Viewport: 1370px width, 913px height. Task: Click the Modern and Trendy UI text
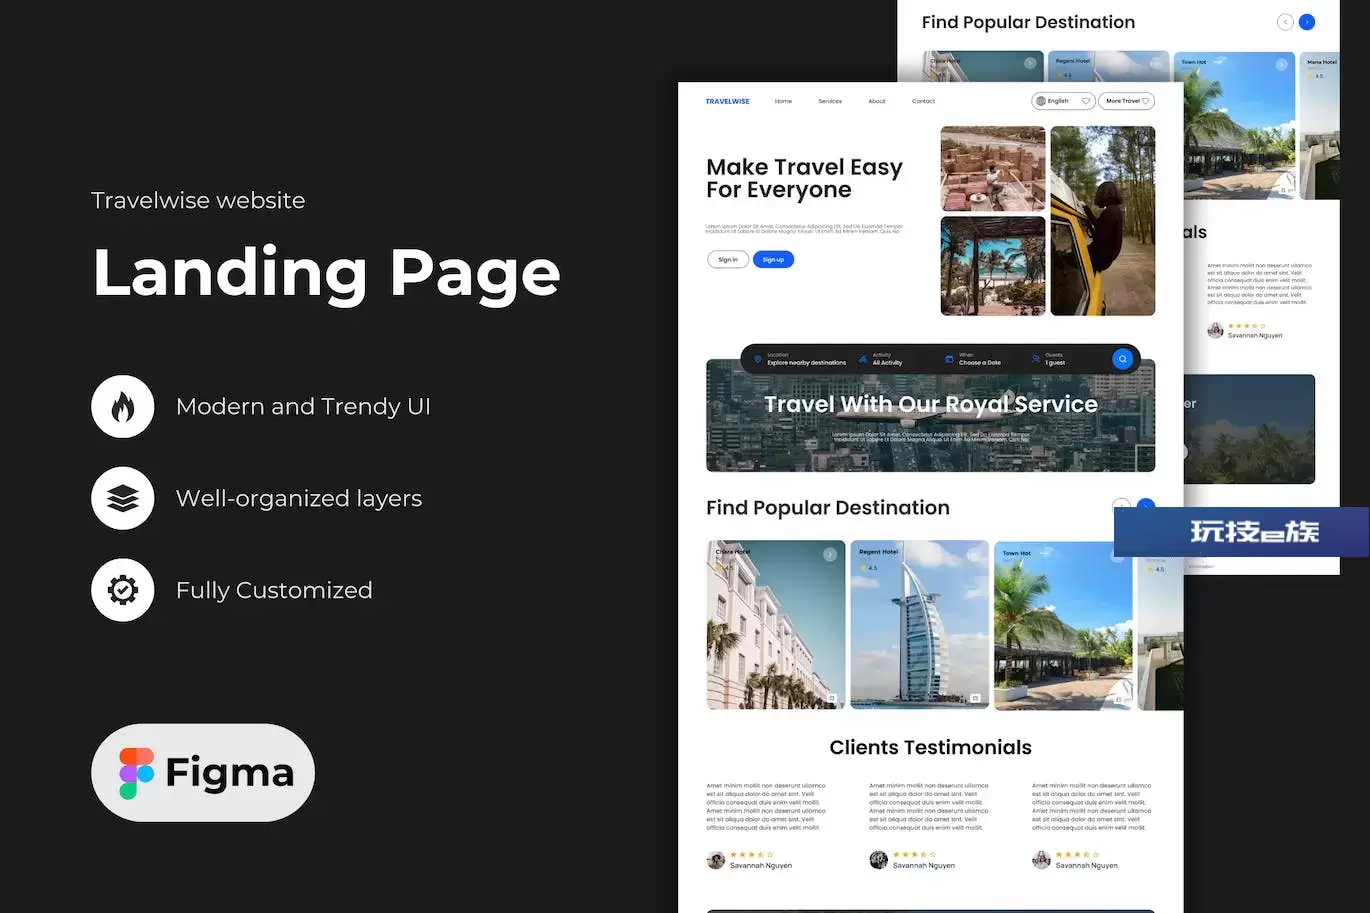(303, 407)
